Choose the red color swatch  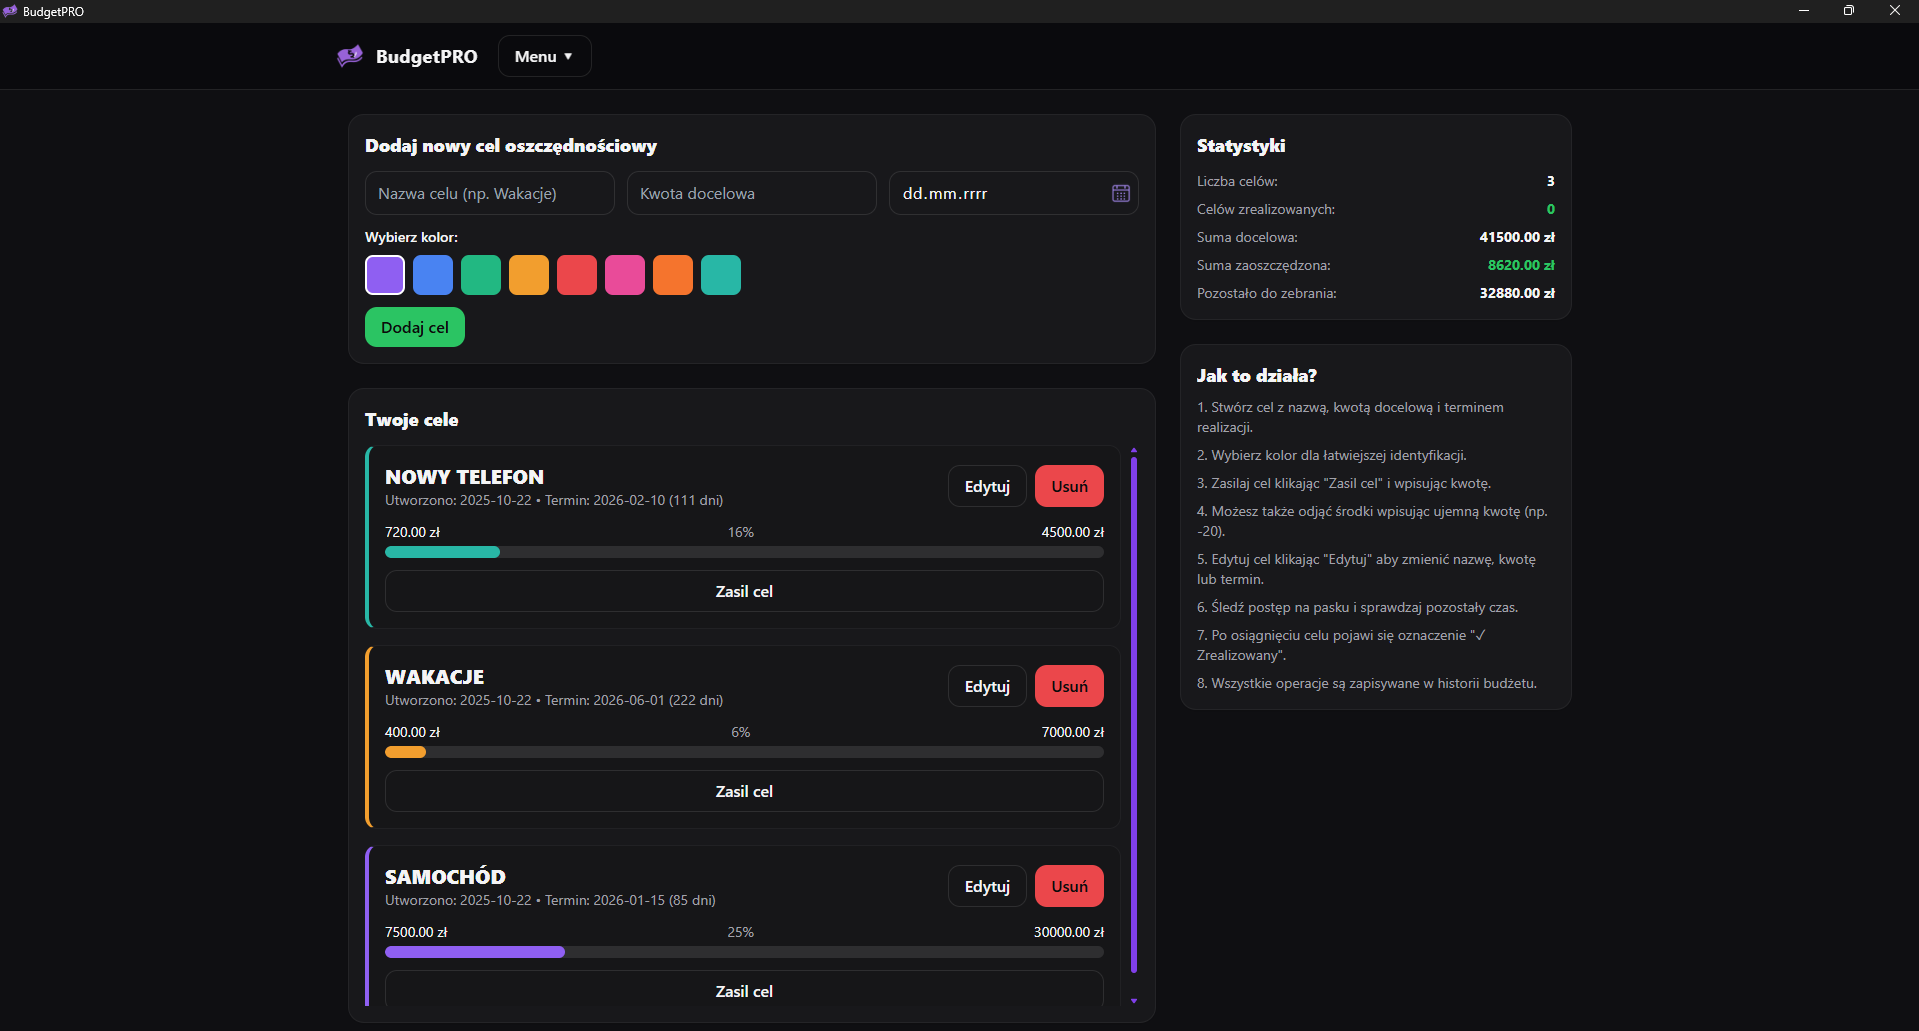click(x=577, y=275)
